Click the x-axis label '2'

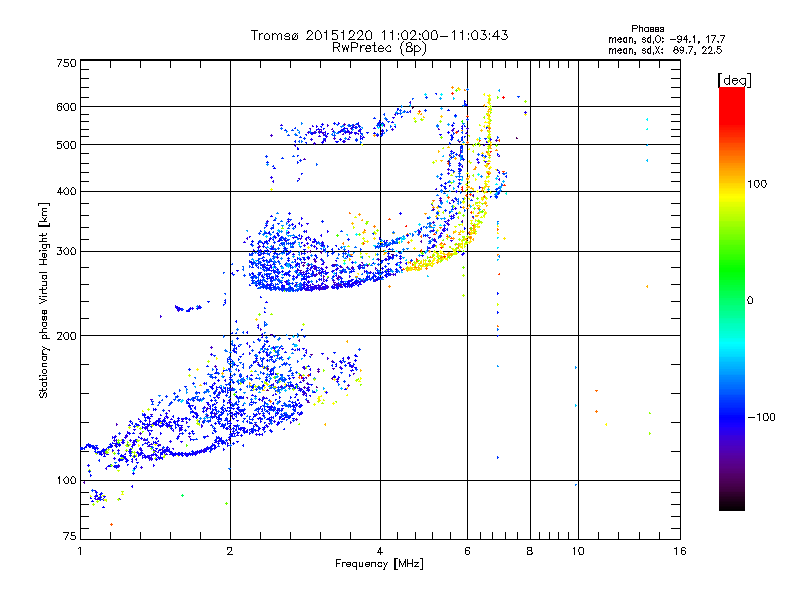click(x=230, y=551)
